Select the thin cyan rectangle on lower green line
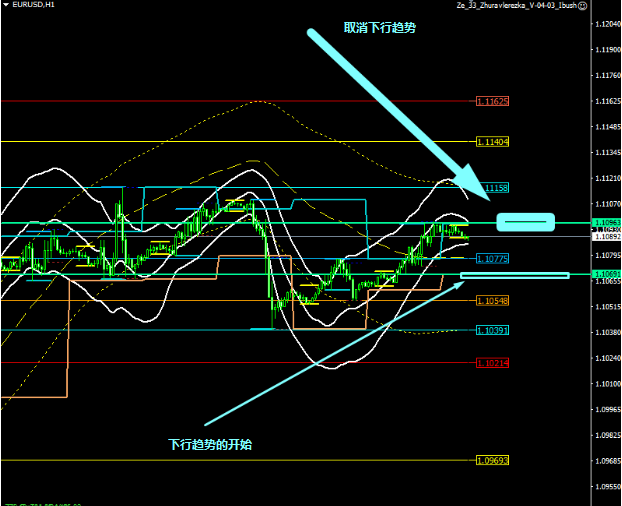 [x=514, y=274]
